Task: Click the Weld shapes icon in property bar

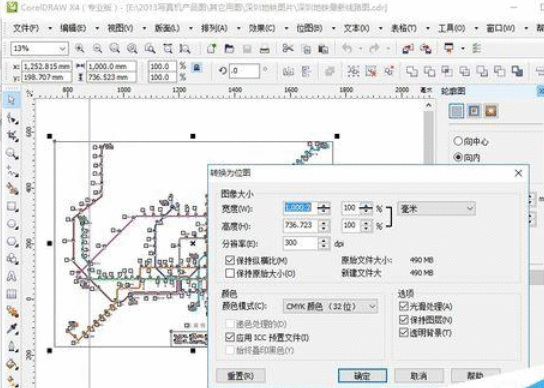Action: 412,71
